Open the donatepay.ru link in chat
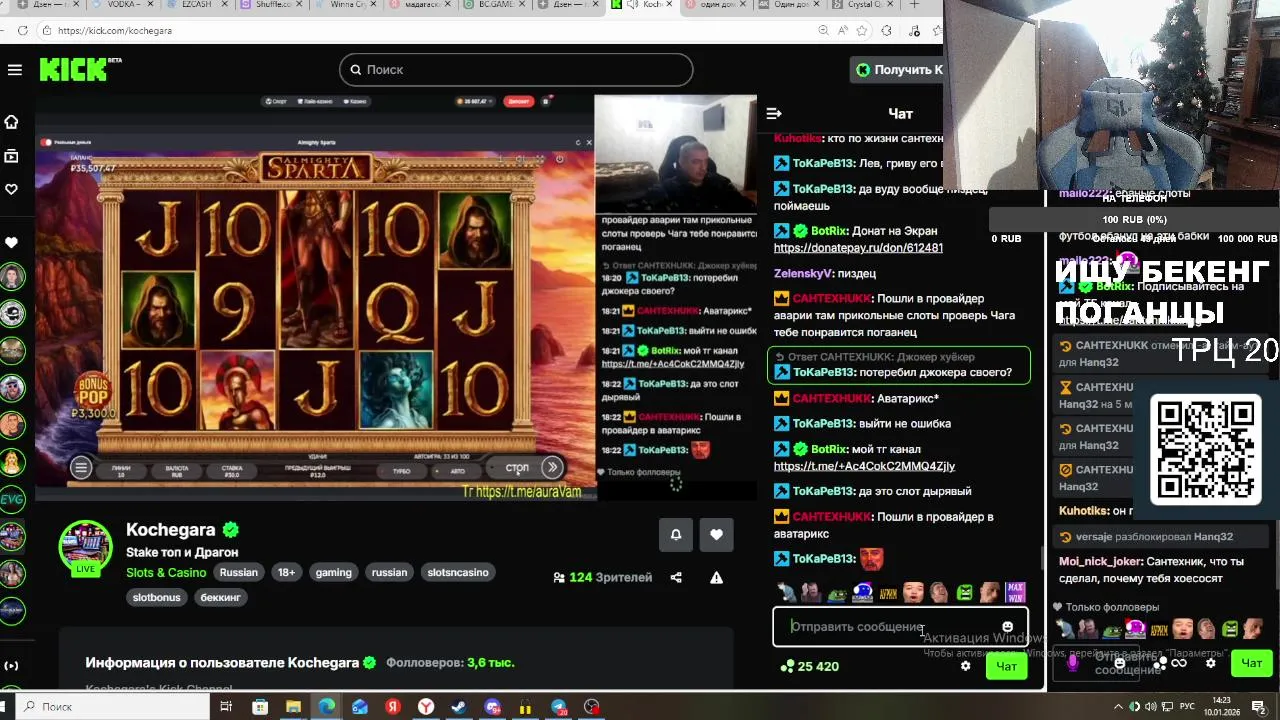The width and height of the screenshot is (1280, 720). pyautogui.click(x=858, y=248)
